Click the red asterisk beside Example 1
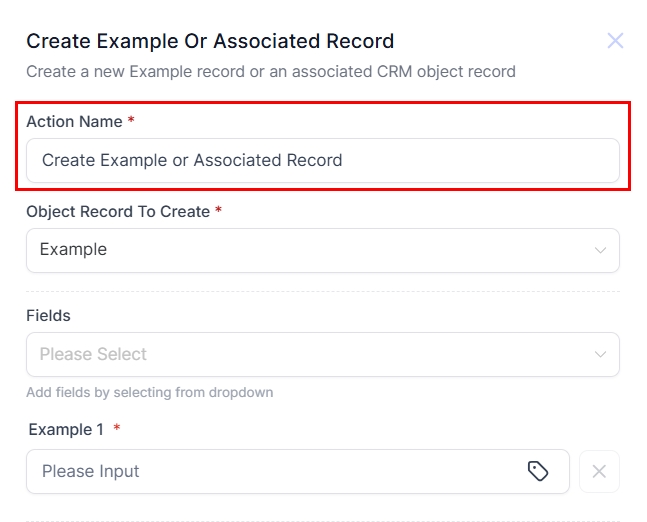This screenshot has width=647, height=522. 116,429
